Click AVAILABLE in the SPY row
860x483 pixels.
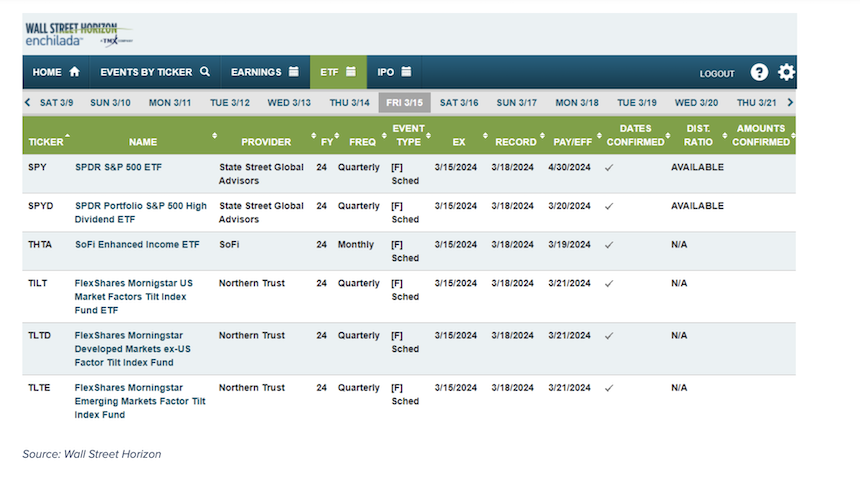[x=697, y=167]
